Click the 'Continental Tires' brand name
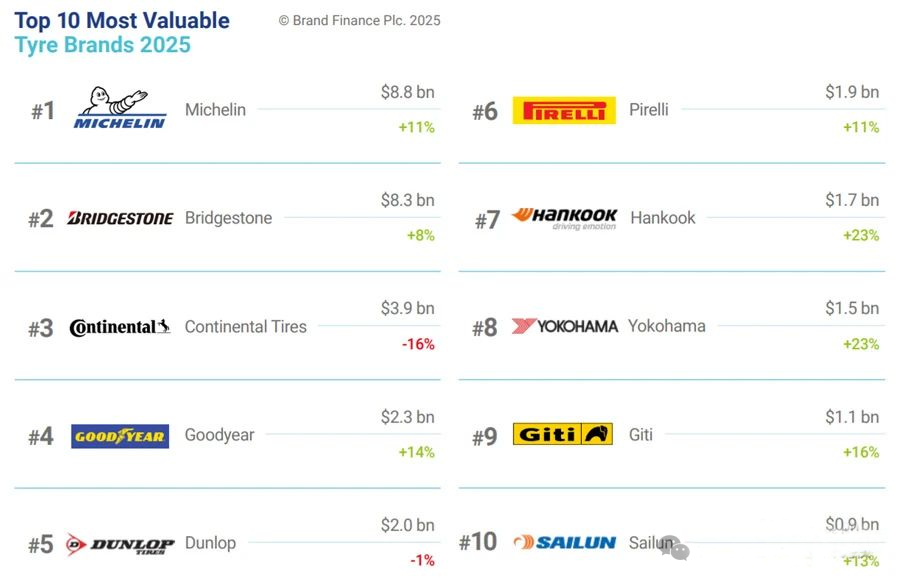 [246, 327]
